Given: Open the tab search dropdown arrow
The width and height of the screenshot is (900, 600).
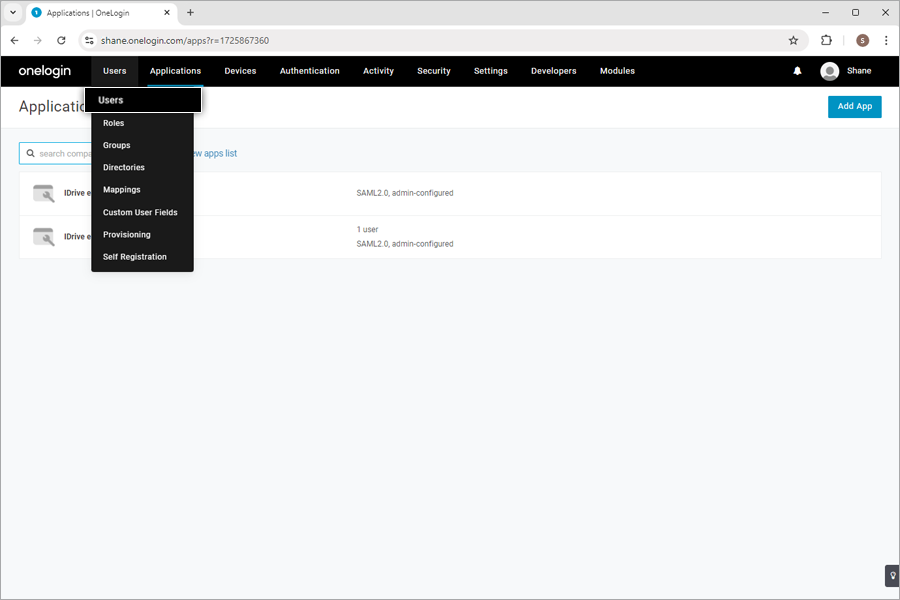Looking at the screenshot, I should [x=13, y=13].
